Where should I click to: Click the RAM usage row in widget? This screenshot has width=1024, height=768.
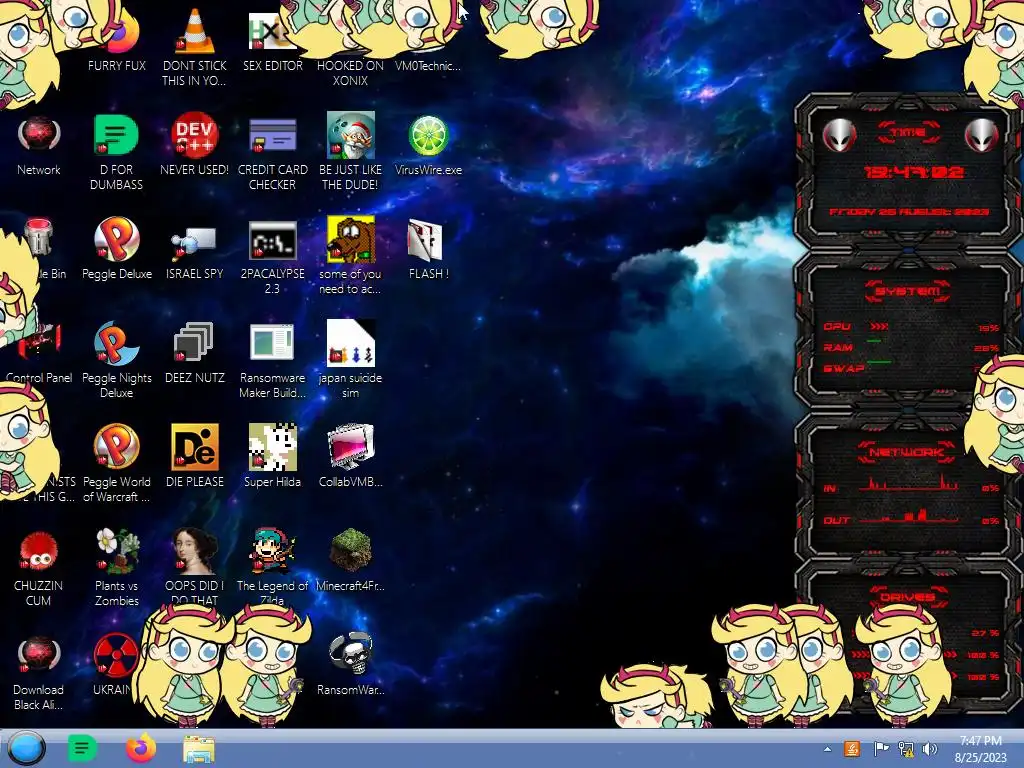pos(911,347)
